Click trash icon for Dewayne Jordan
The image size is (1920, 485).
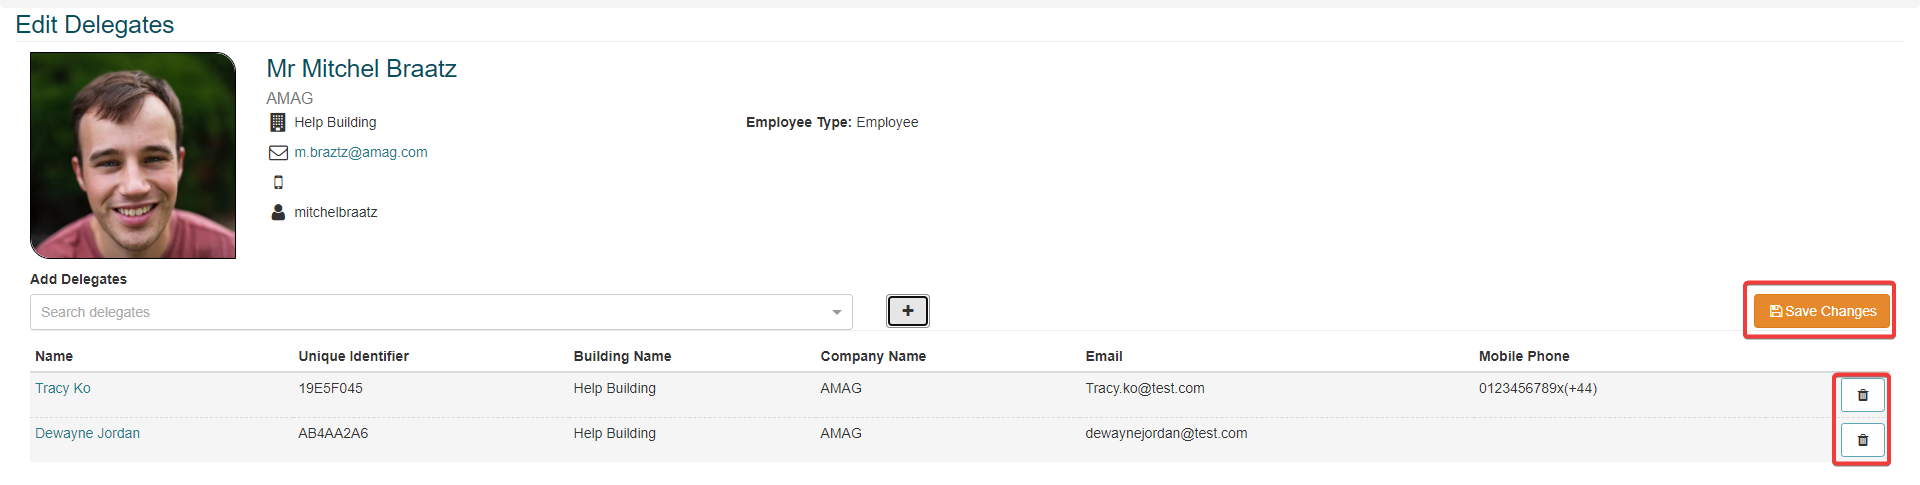(x=1862, y=440)
